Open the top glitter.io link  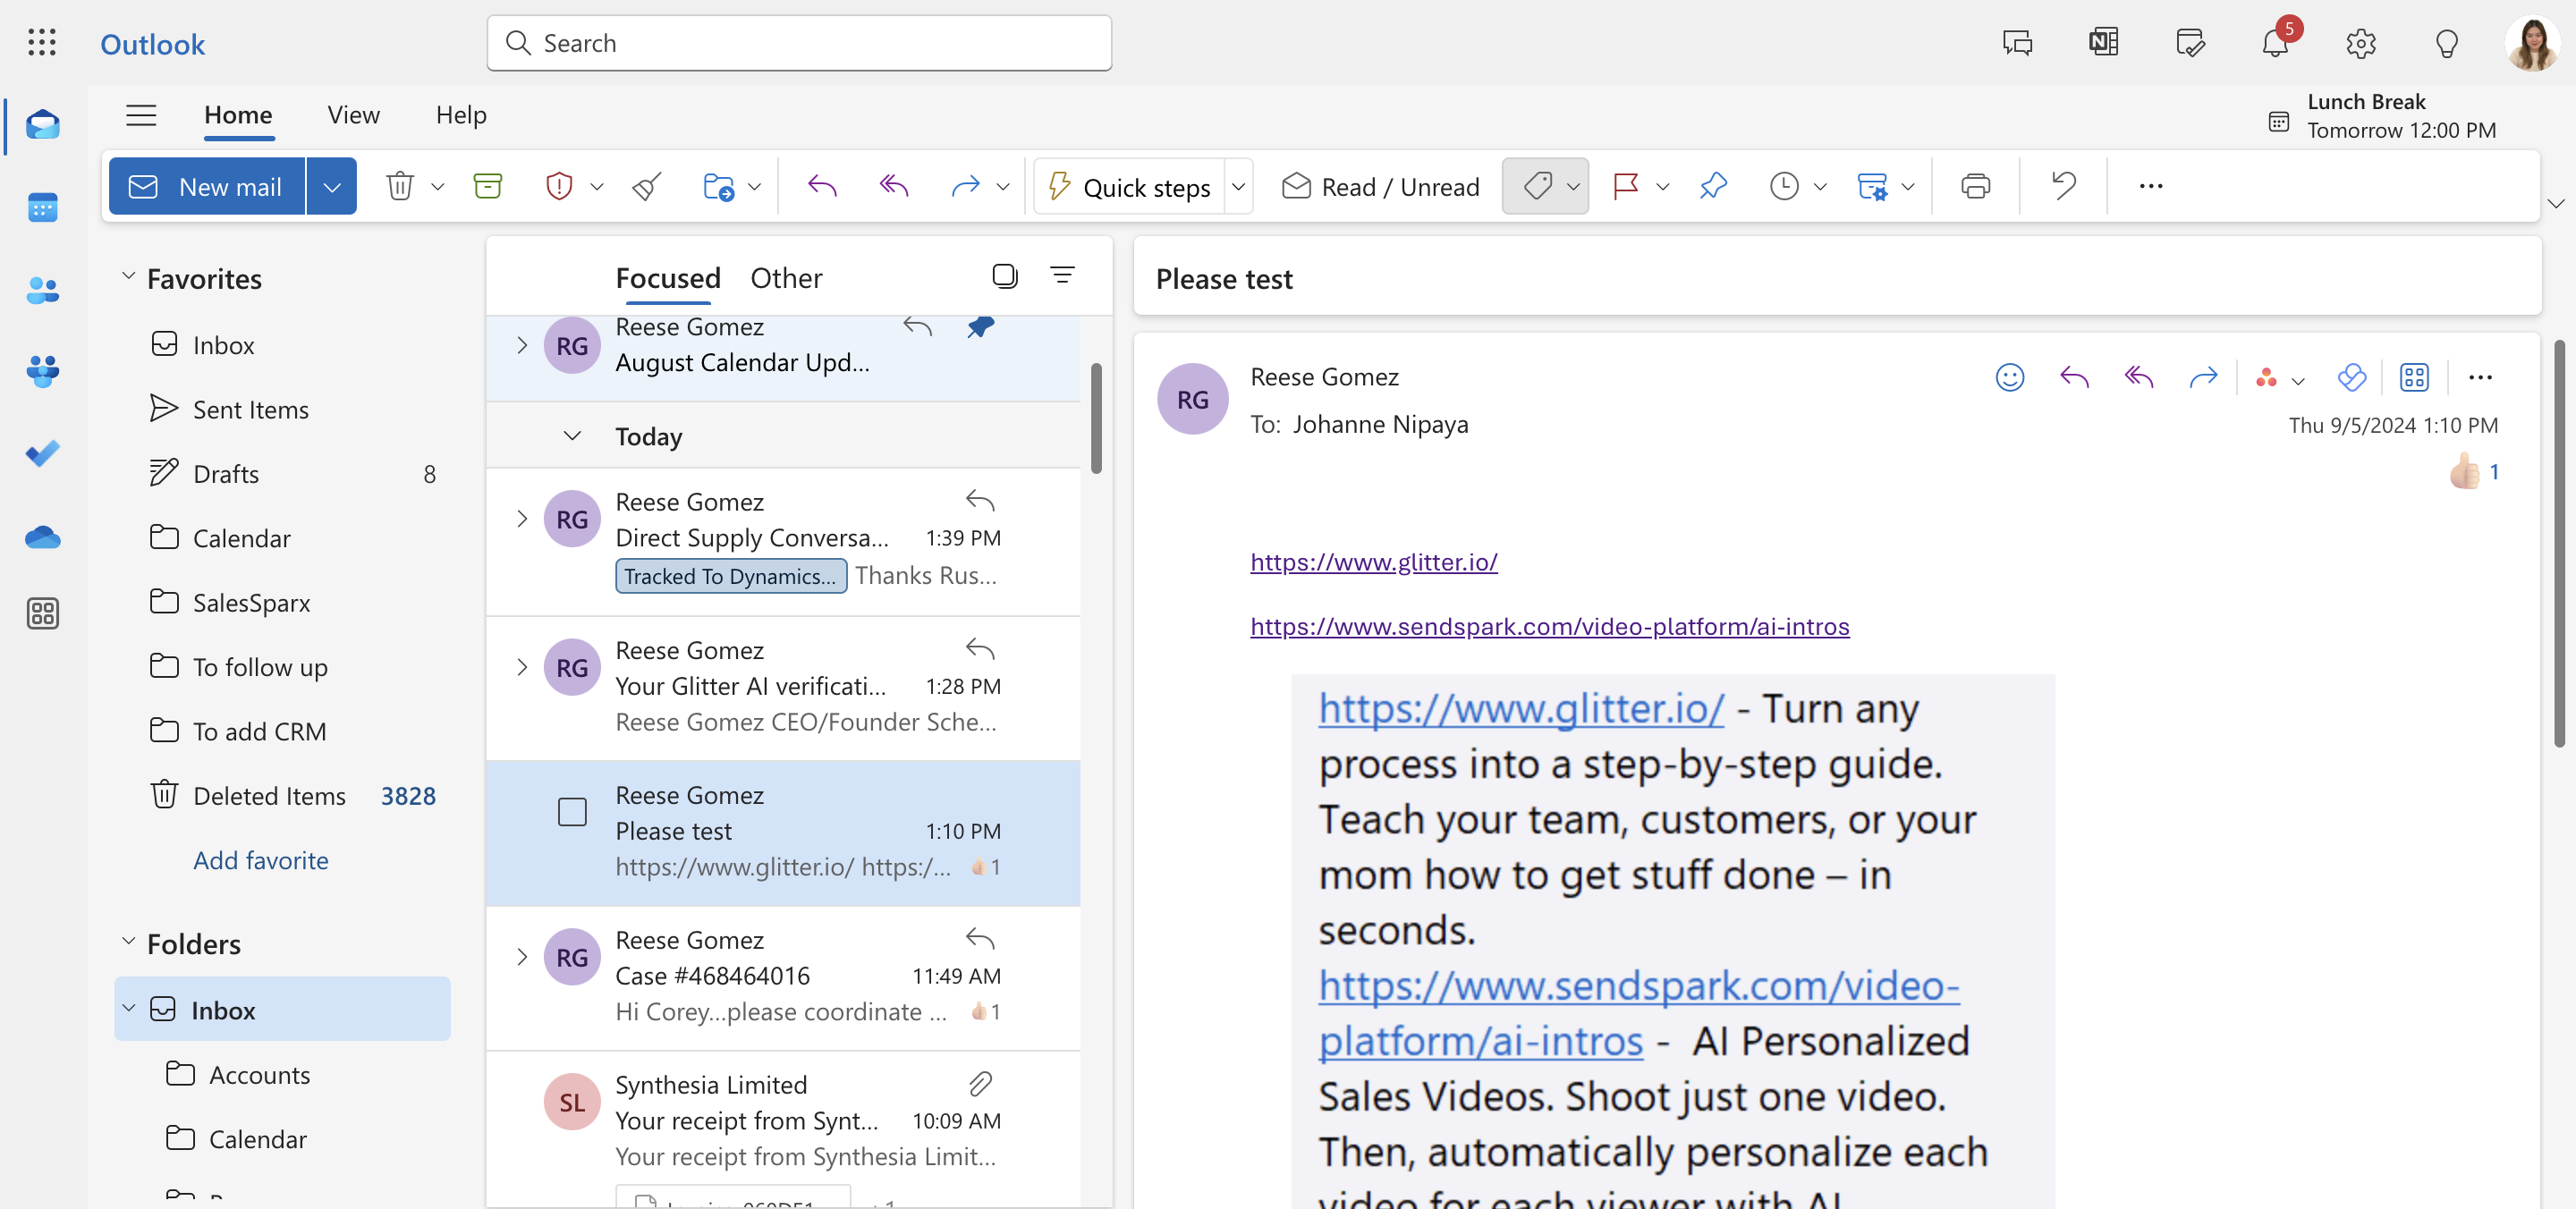coord(1374,562)
